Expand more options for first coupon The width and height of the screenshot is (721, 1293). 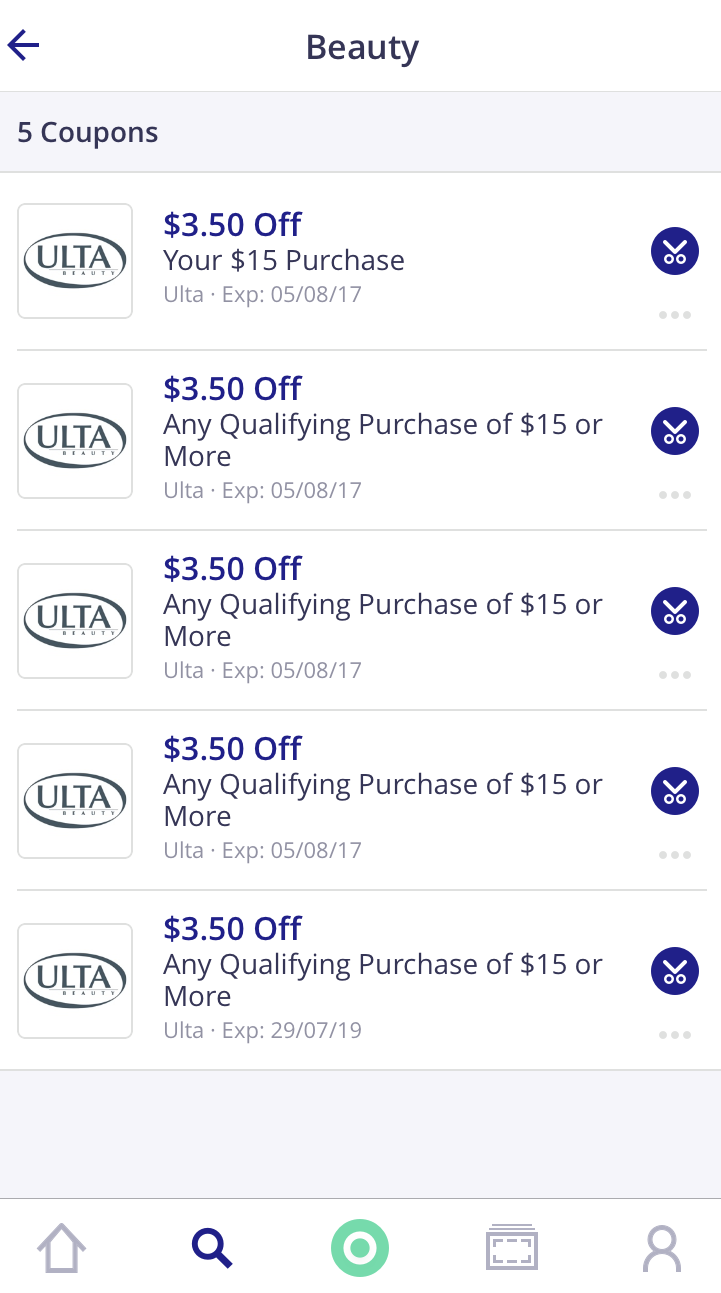click(x=675, y=315)
